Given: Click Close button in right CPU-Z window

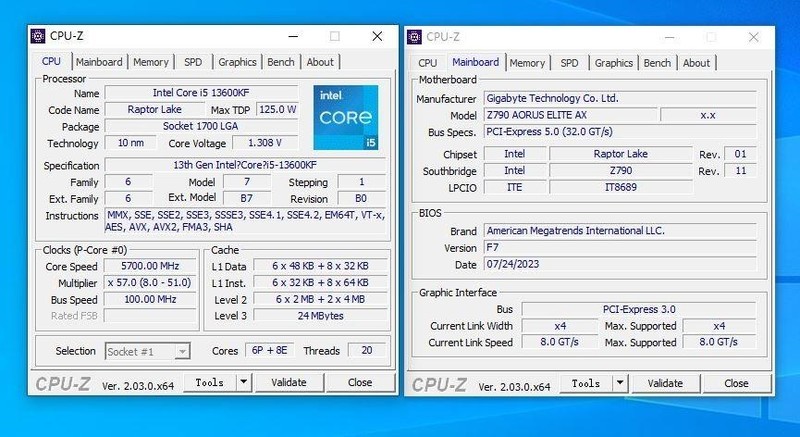Looking at the screenshot, I should point(736,383).
